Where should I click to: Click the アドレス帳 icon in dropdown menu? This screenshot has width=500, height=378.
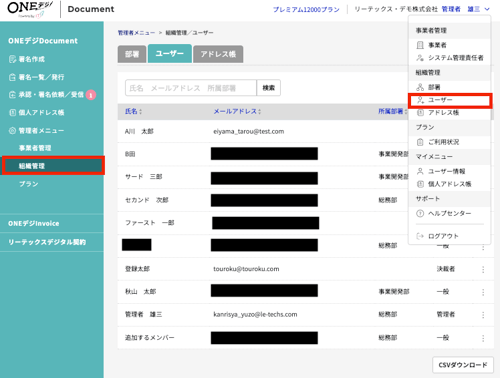[420, 113]
